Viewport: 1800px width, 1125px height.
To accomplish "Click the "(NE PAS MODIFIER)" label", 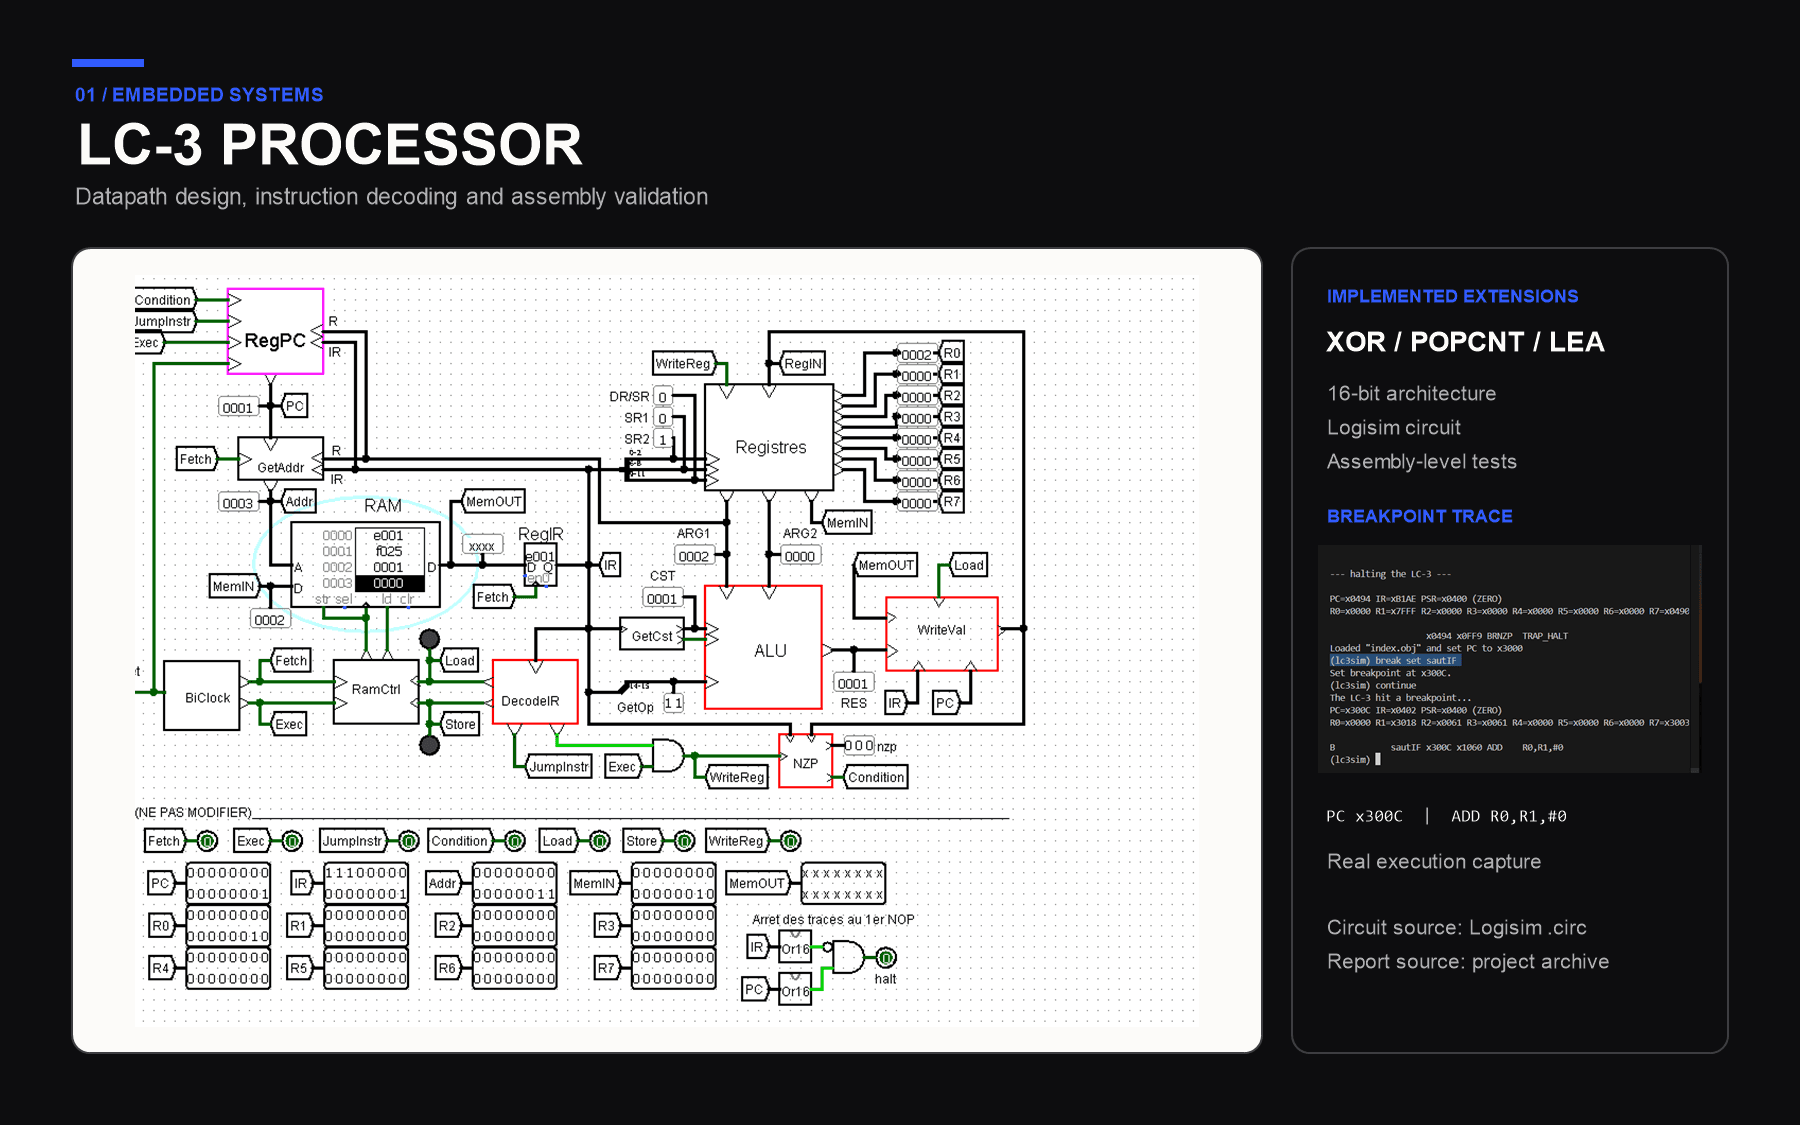I will (x=193, y=813).
